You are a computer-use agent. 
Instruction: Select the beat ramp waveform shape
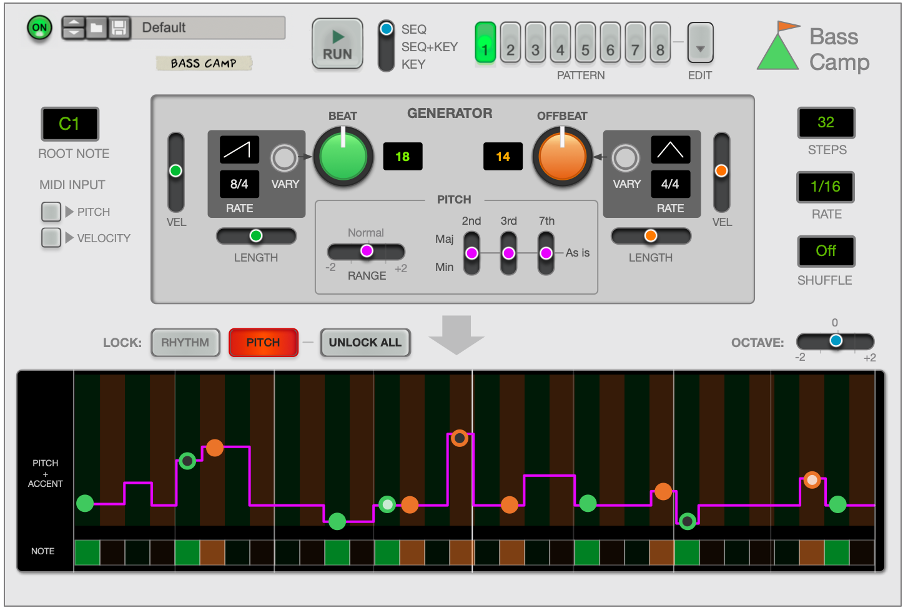pos(239,150)
